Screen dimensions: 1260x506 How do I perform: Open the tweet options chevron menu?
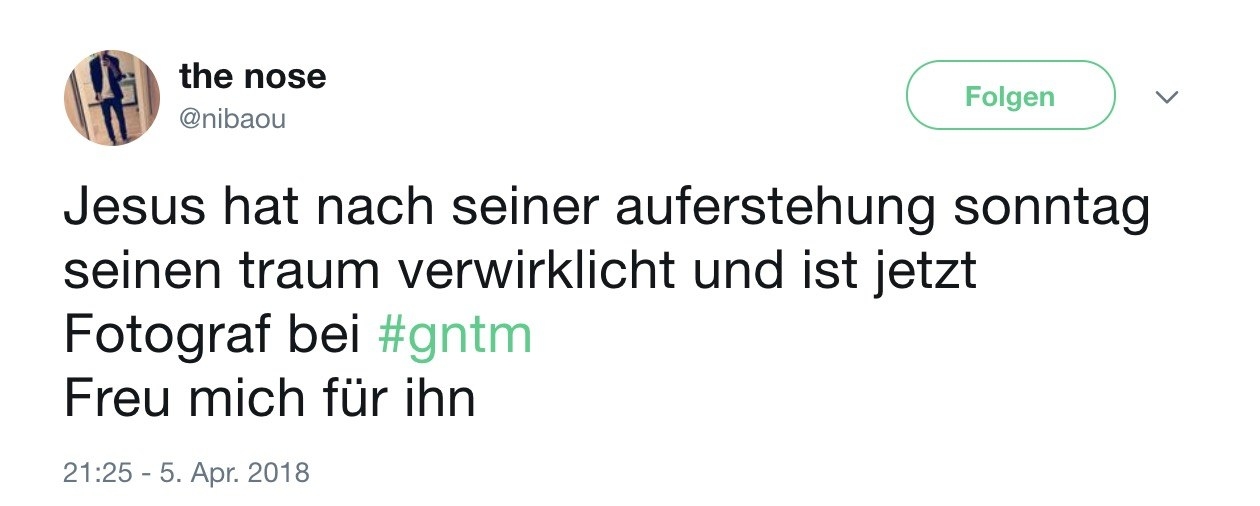1167,97
